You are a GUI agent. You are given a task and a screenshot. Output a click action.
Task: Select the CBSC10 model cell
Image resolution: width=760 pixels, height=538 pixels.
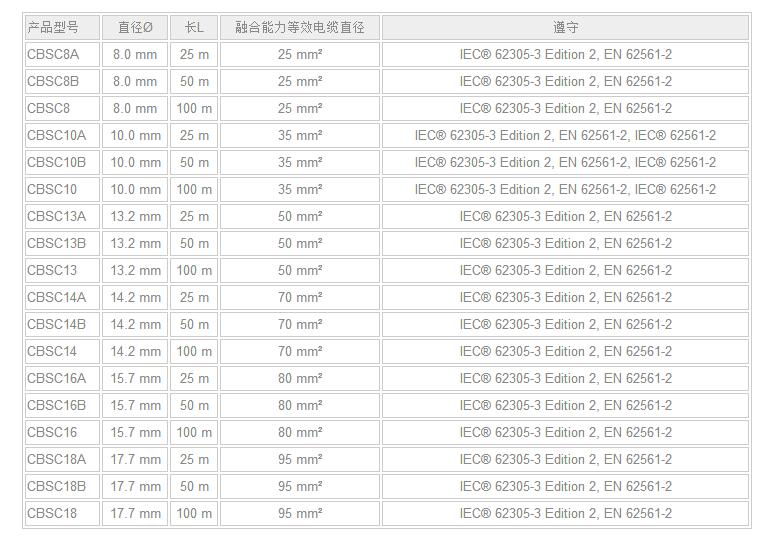(52, 189)
